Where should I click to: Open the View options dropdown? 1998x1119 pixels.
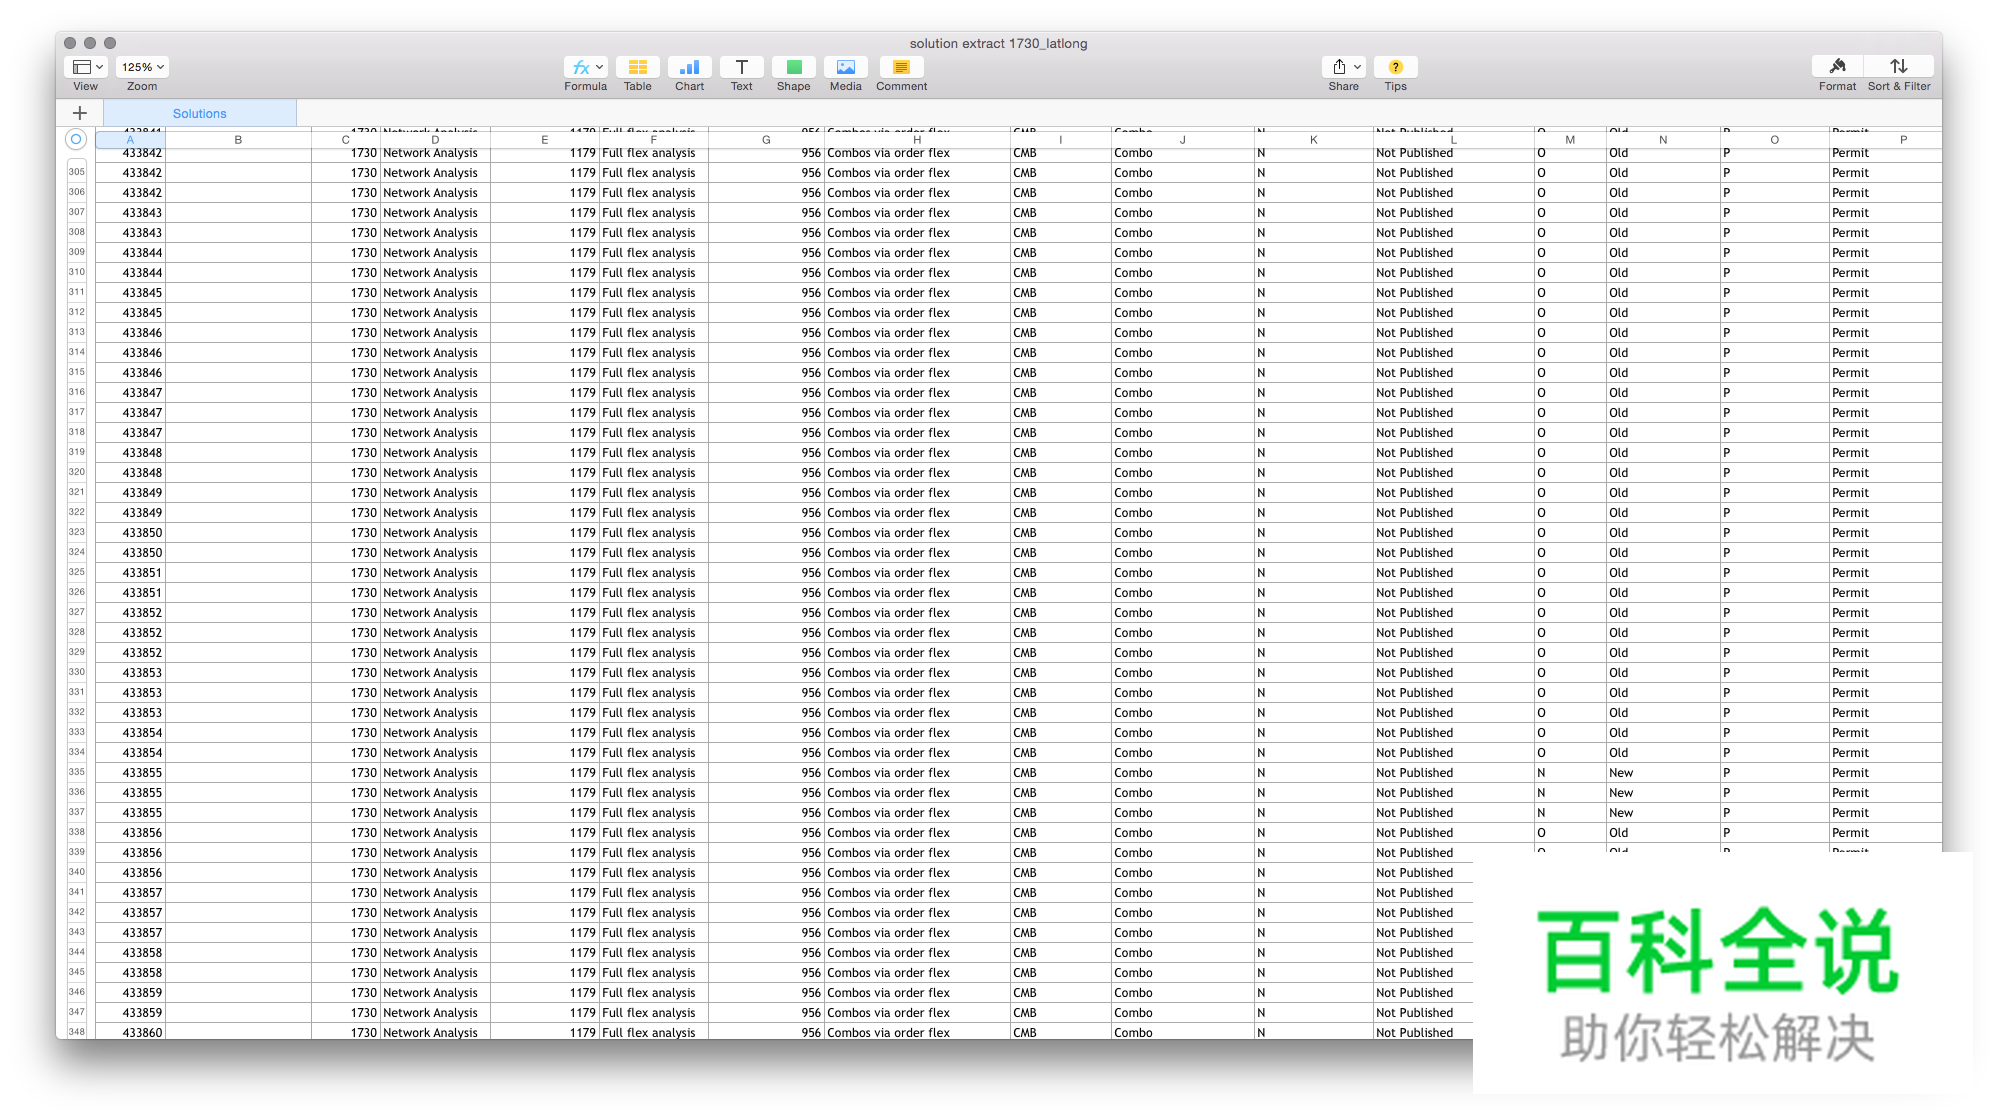coord(86,67)
